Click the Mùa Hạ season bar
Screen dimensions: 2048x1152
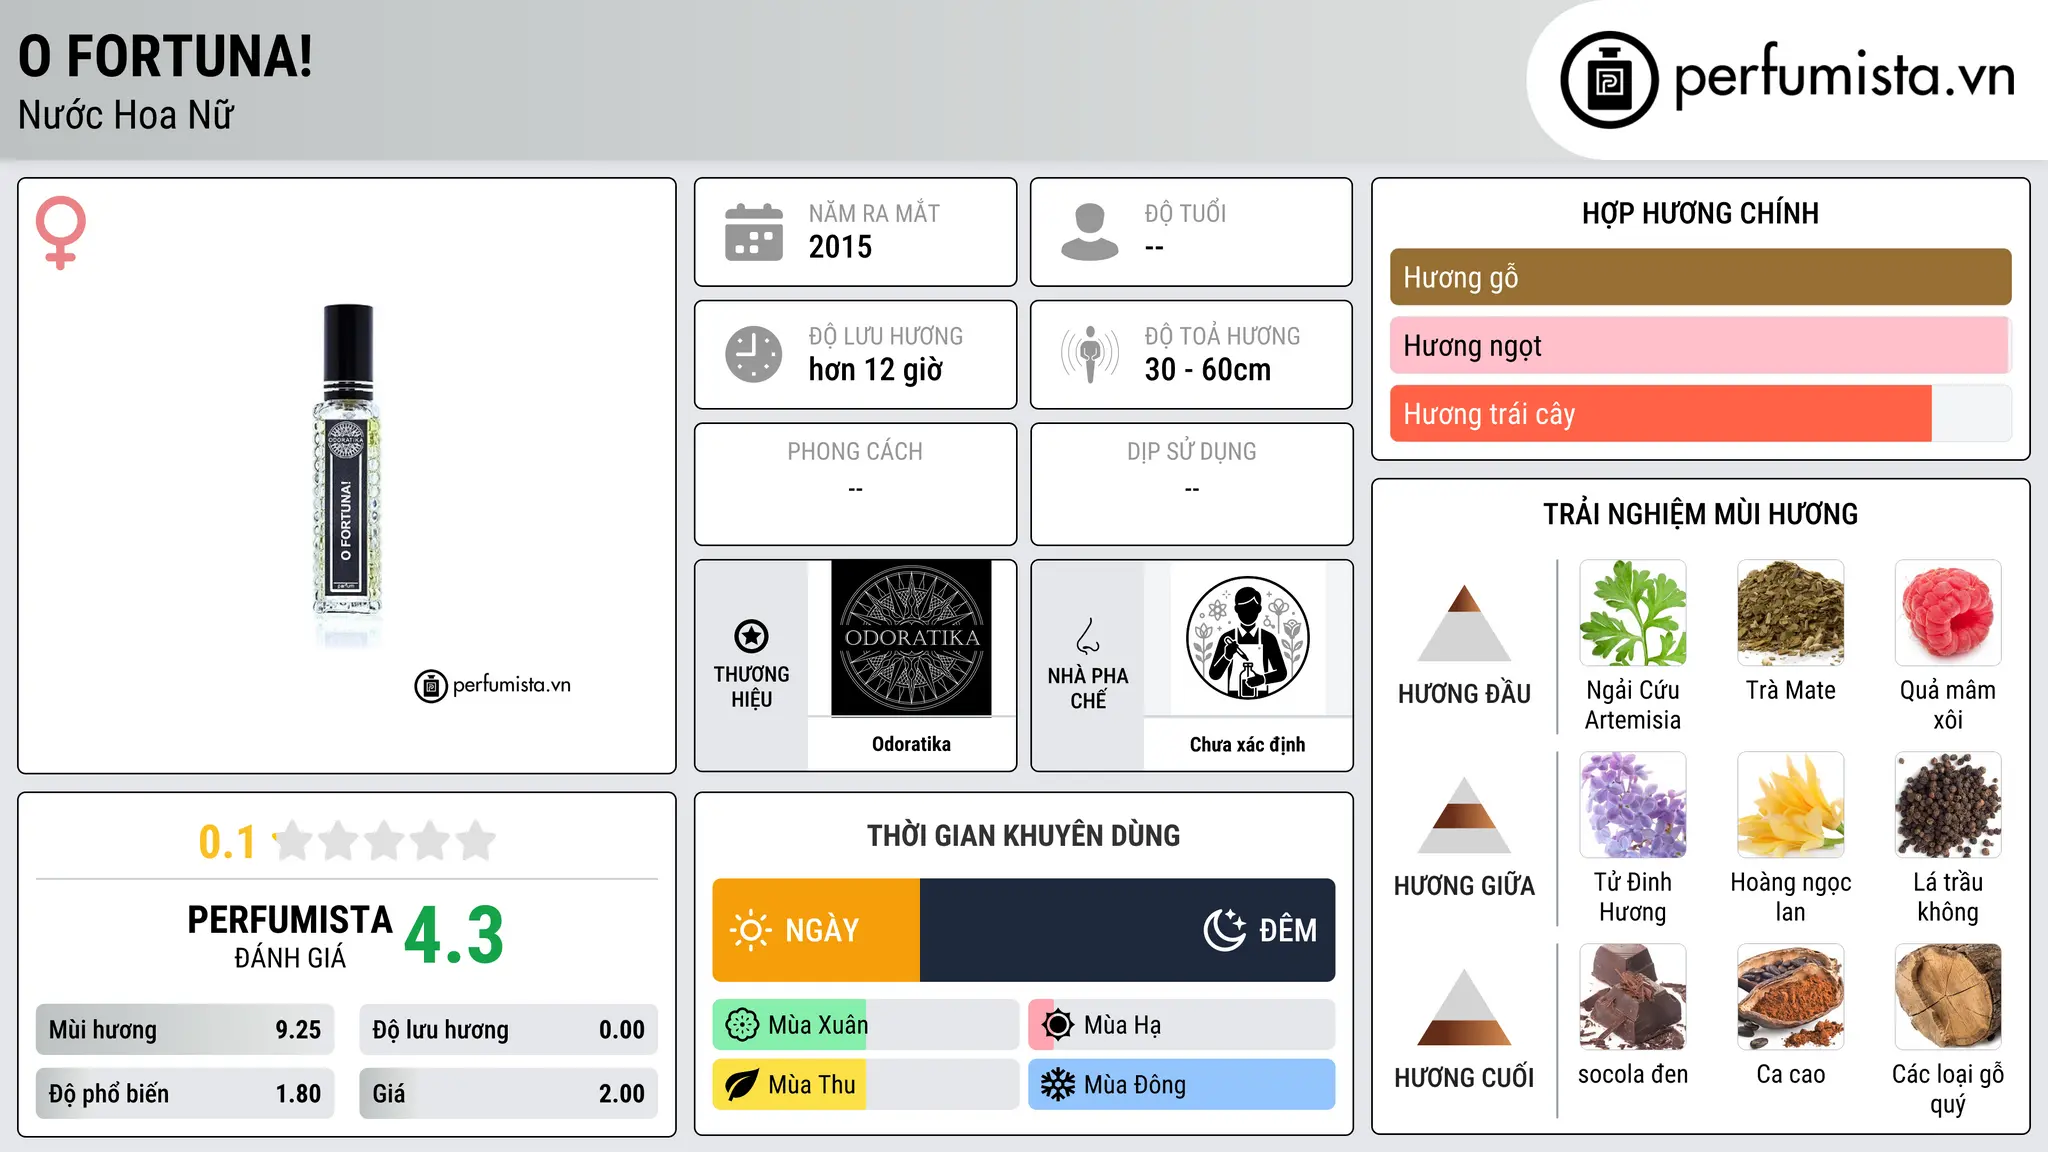[1181, 1025]
